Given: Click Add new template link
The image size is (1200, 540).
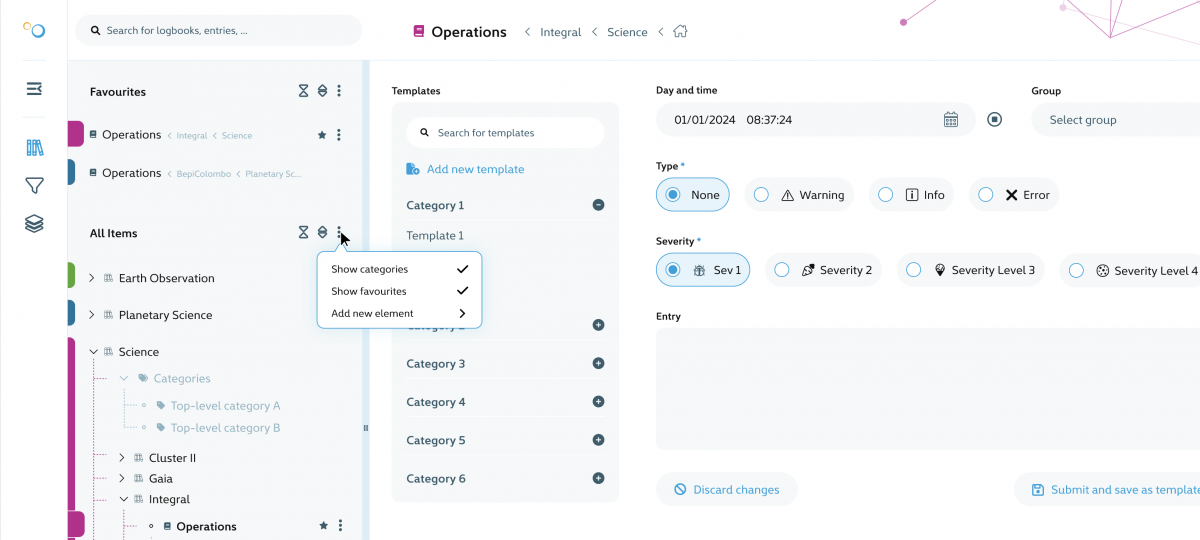Looking at the screenshot, I should [x=465, y=169].
